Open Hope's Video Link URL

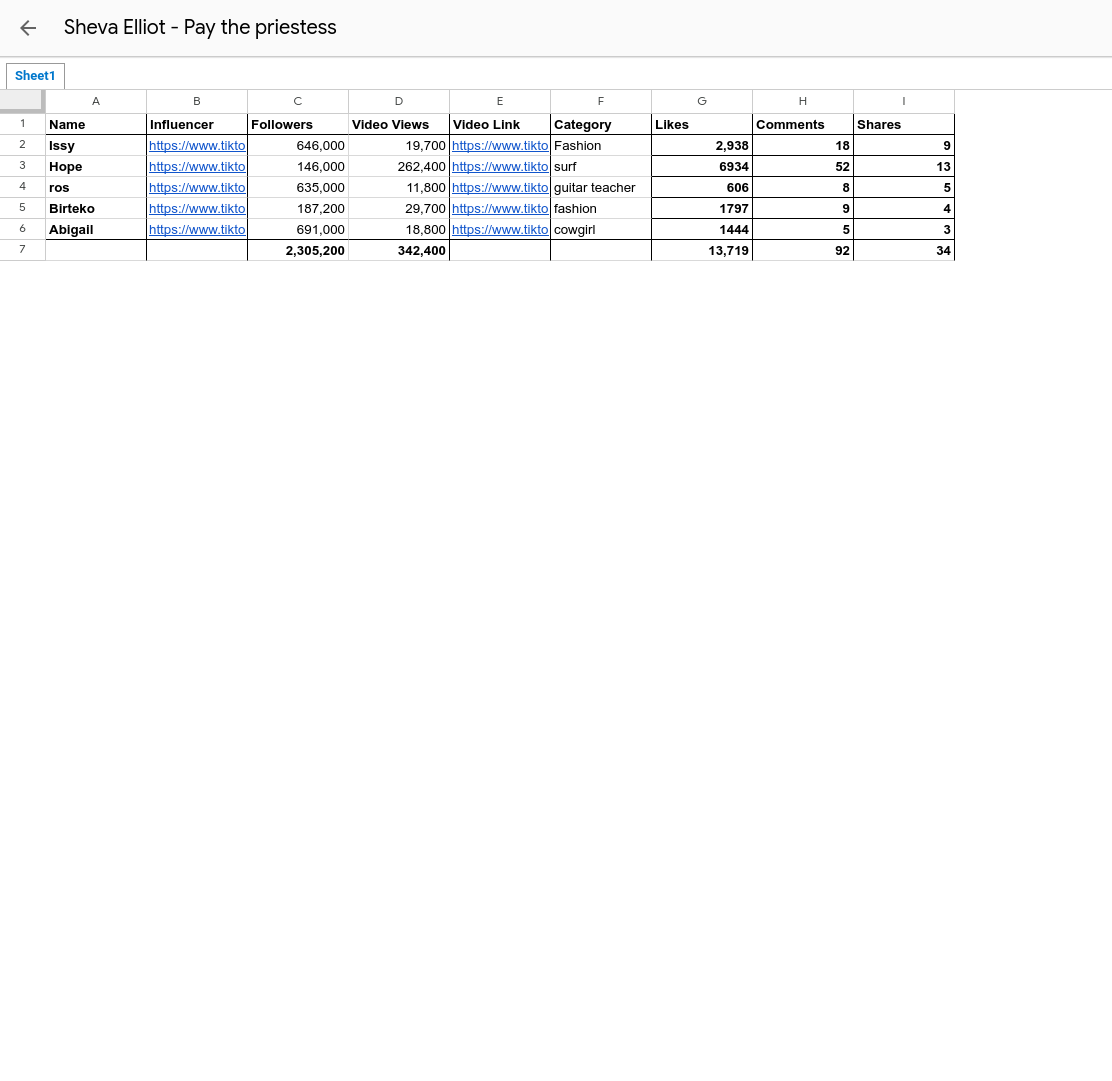point(500,167)
